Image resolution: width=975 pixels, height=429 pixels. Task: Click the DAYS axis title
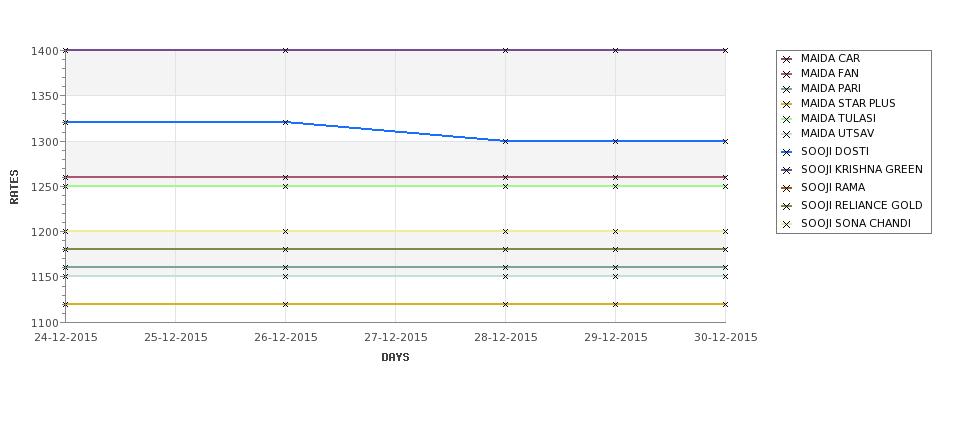click(395, 357)
